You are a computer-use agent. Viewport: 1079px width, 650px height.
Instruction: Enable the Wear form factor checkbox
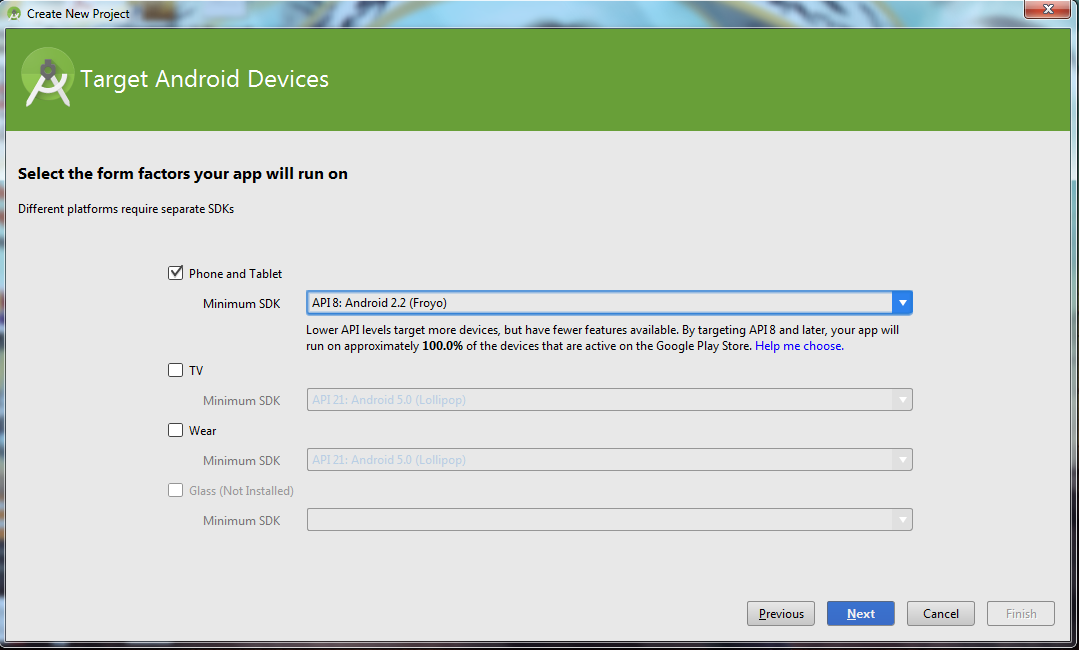[x=175, y=430]
